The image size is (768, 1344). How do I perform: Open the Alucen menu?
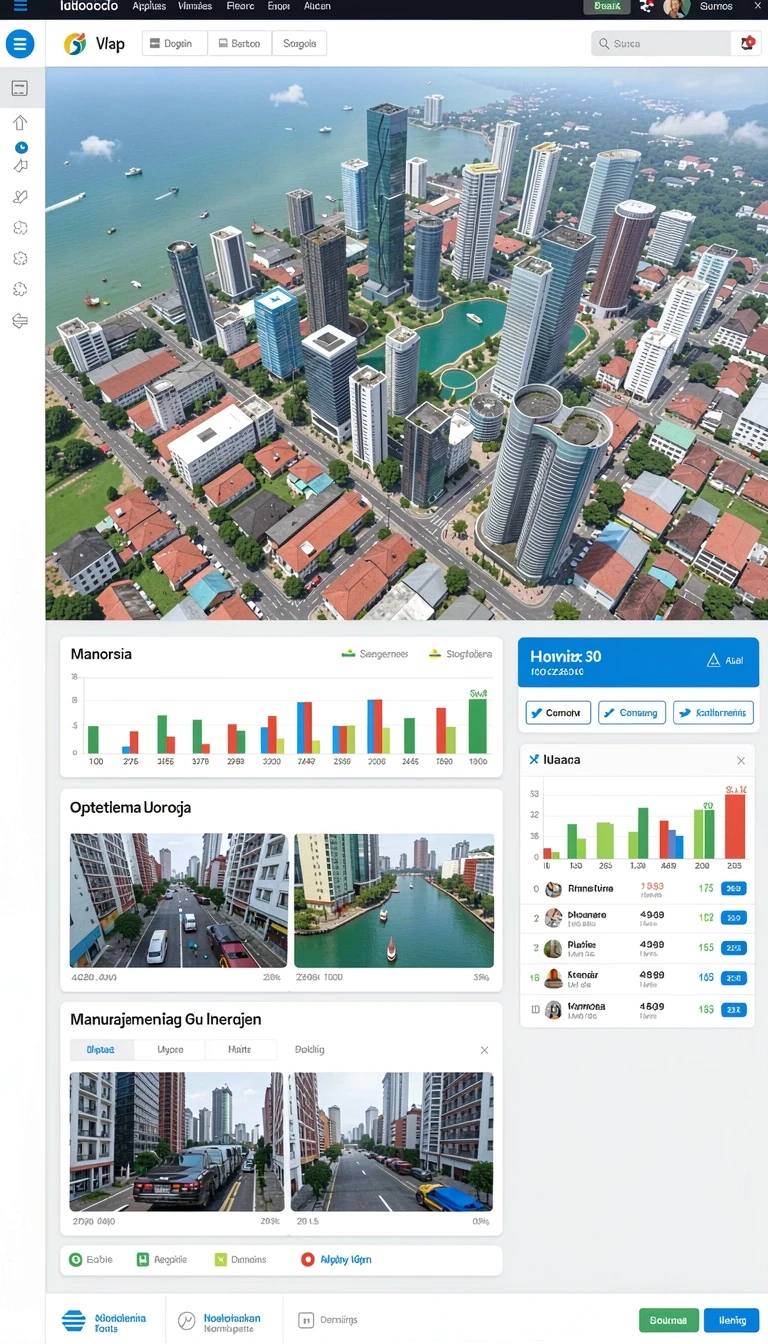click(317, 6)
